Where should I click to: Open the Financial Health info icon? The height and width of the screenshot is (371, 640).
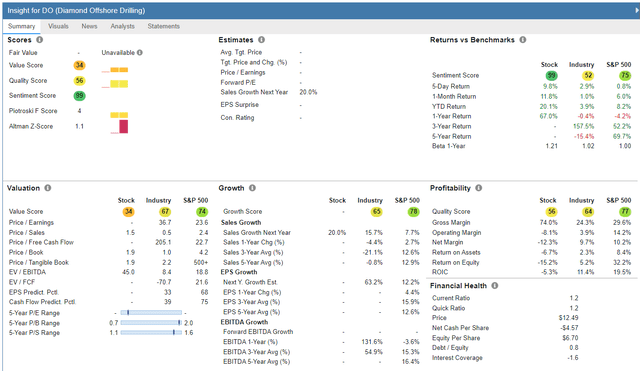[x=495, y=286]
